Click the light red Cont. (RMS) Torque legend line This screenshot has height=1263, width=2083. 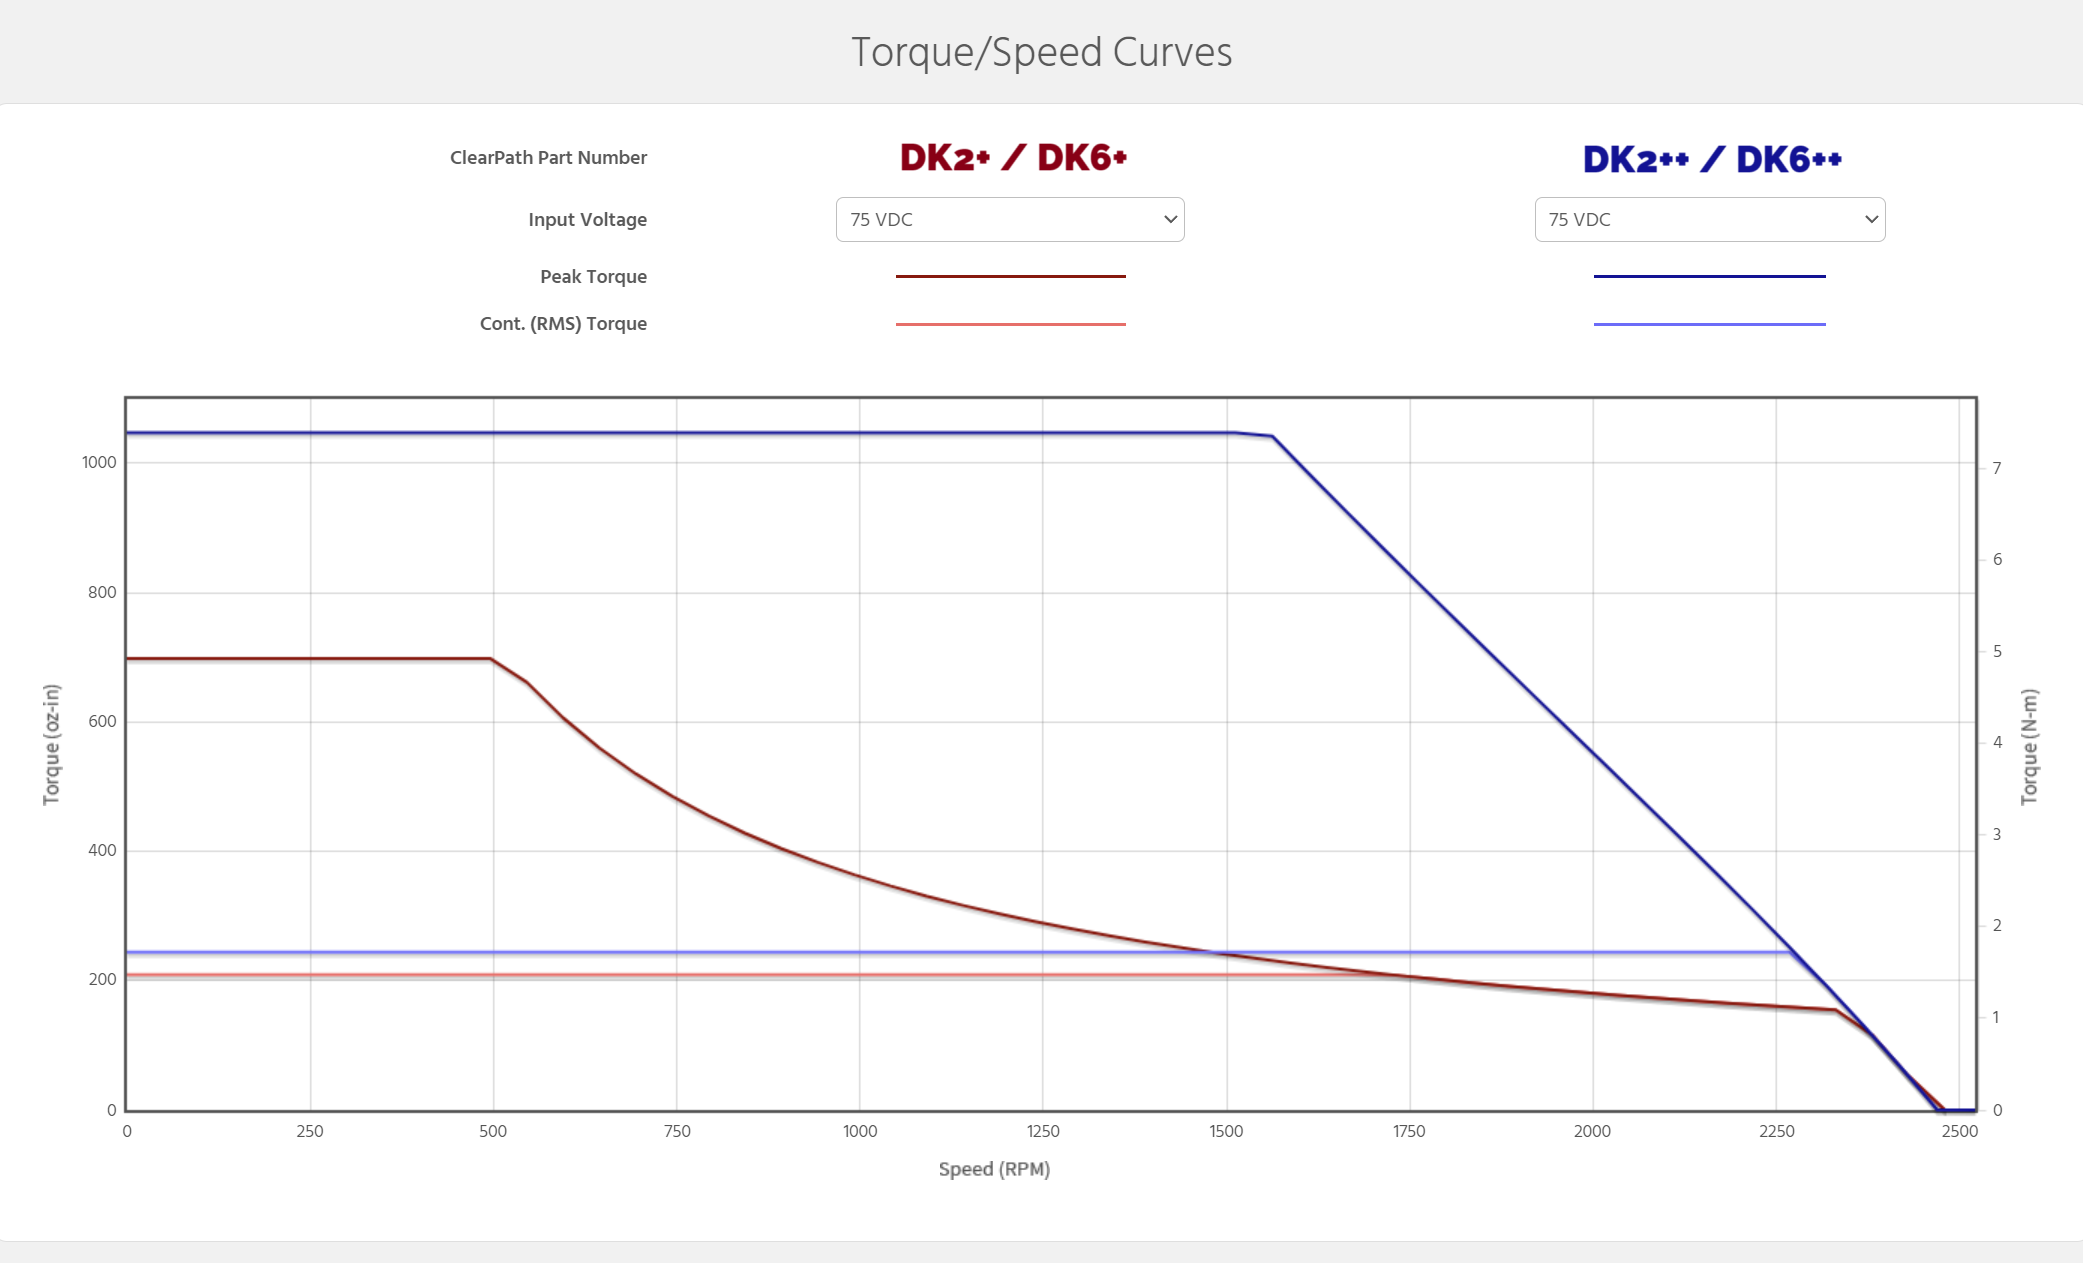coord(1010,324)
